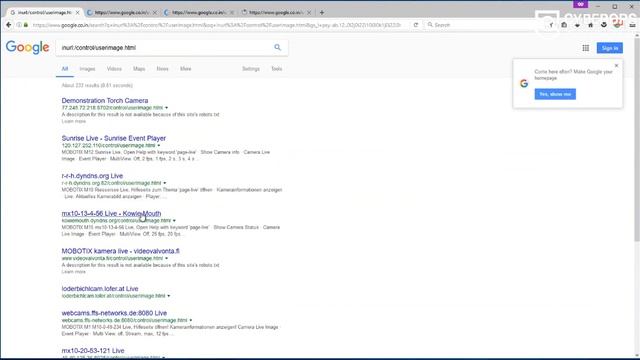Open the Firefox downloads arrow icon
Screen dimensions: 640x360
pos(577,25)
